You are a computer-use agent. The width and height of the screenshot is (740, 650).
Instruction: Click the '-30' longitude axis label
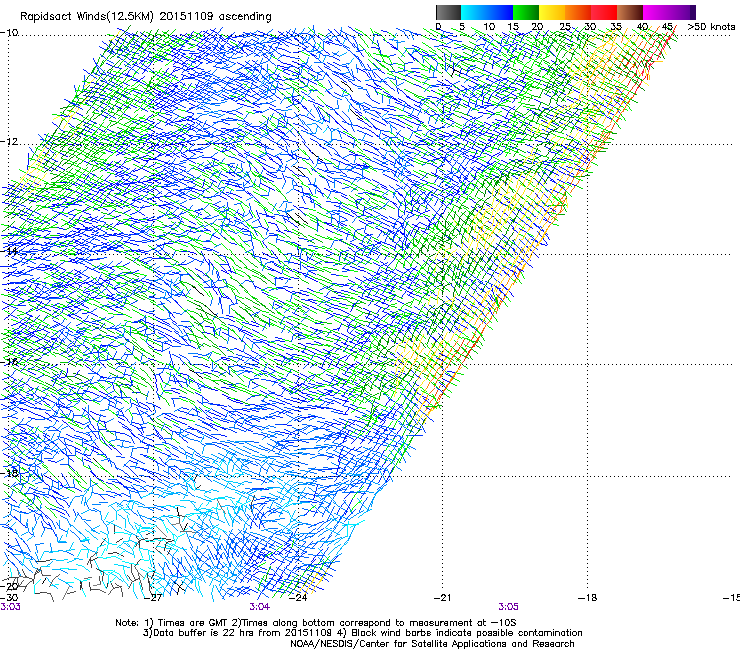(x=9, y=597)
